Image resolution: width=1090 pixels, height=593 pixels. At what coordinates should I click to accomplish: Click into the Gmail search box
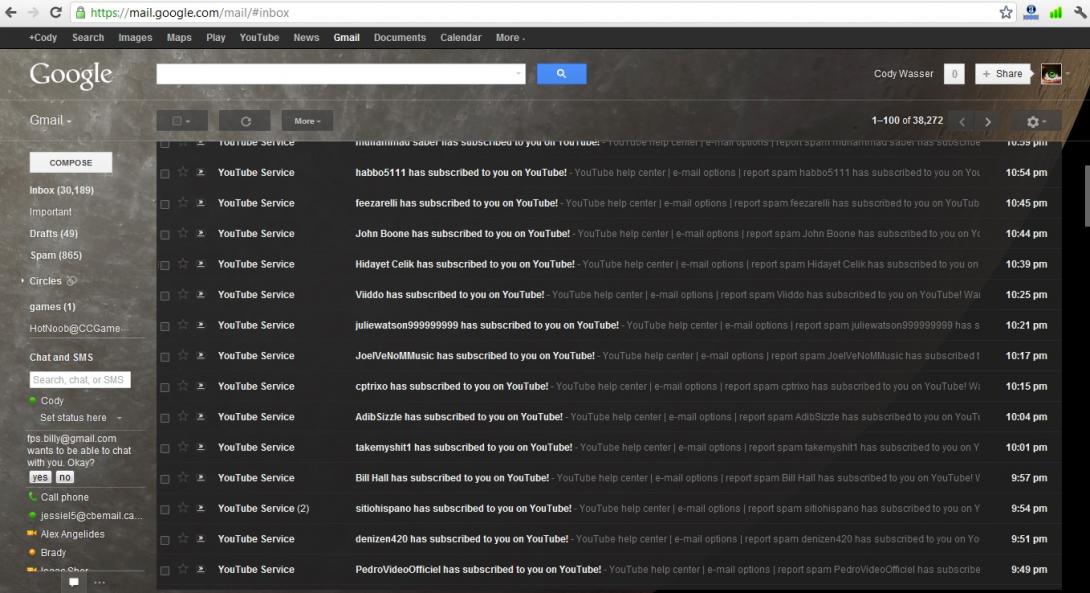pos(341,74)
